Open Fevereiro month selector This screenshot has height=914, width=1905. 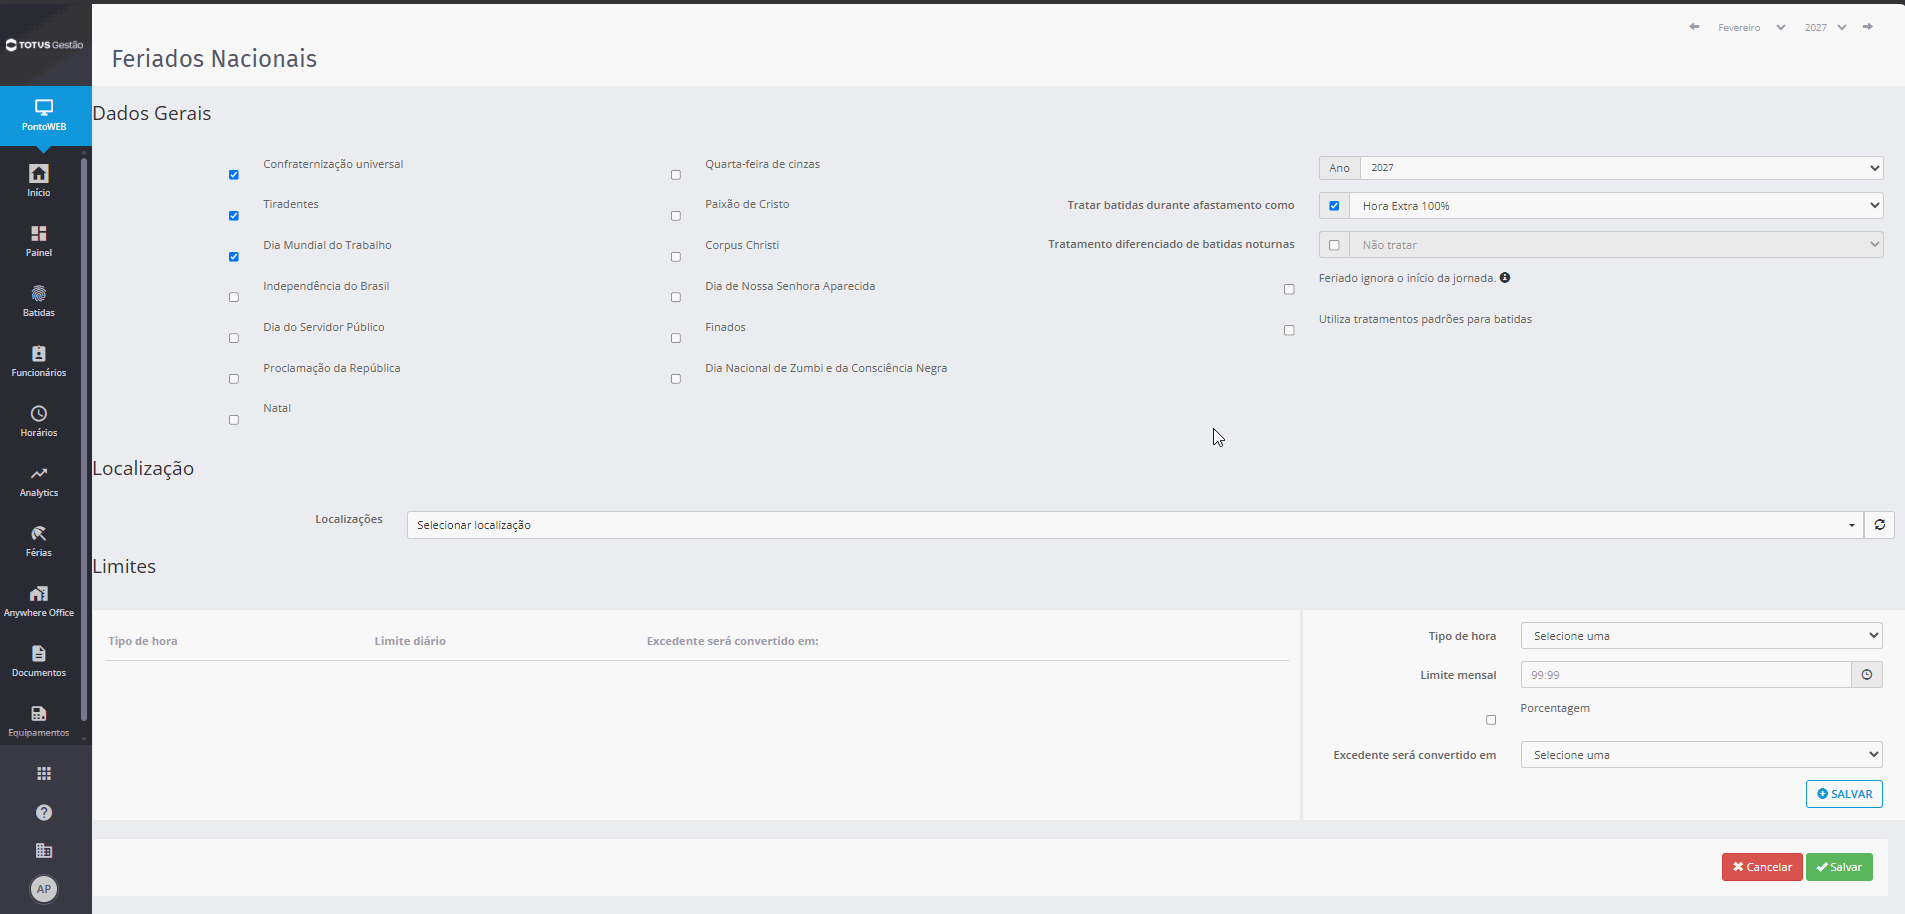(1752, 27)
